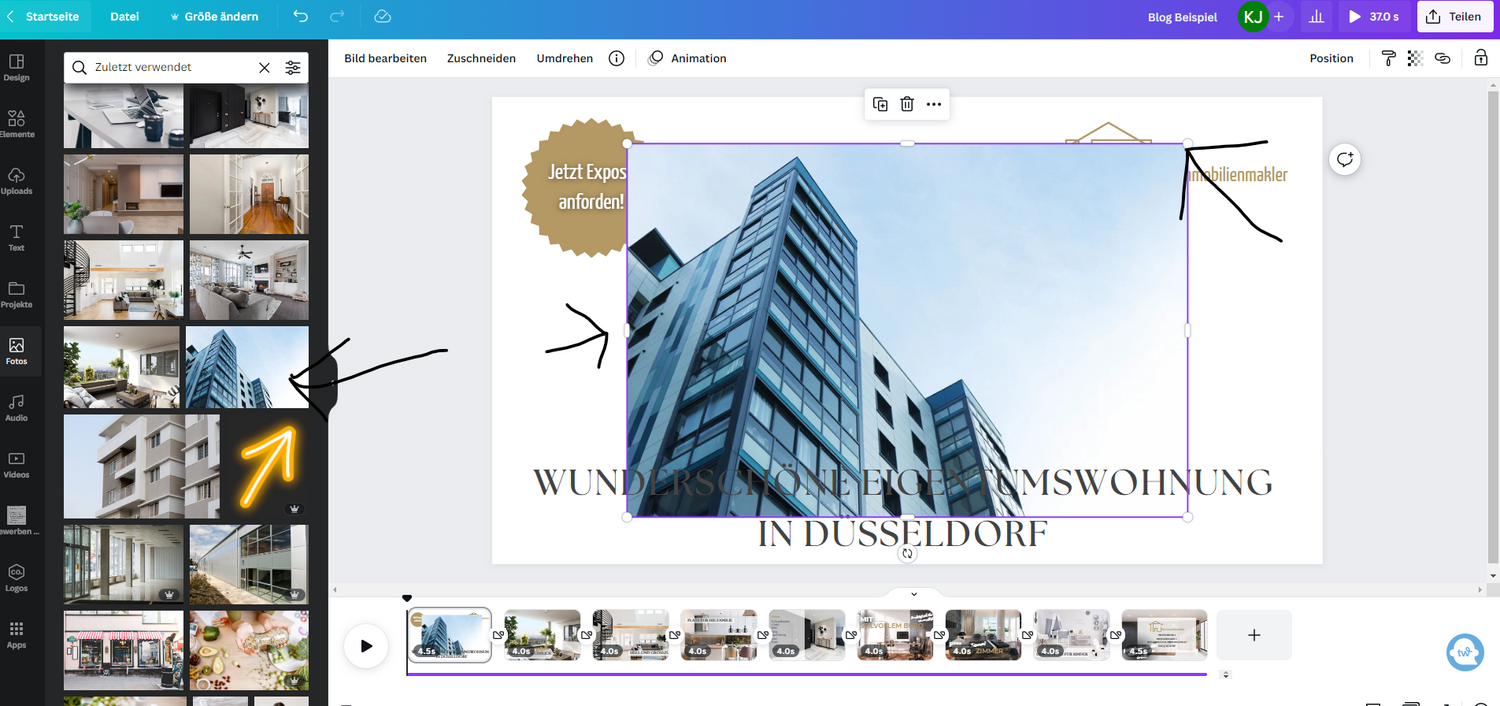Click the undo arrow in the top bar

click(301, 17)
